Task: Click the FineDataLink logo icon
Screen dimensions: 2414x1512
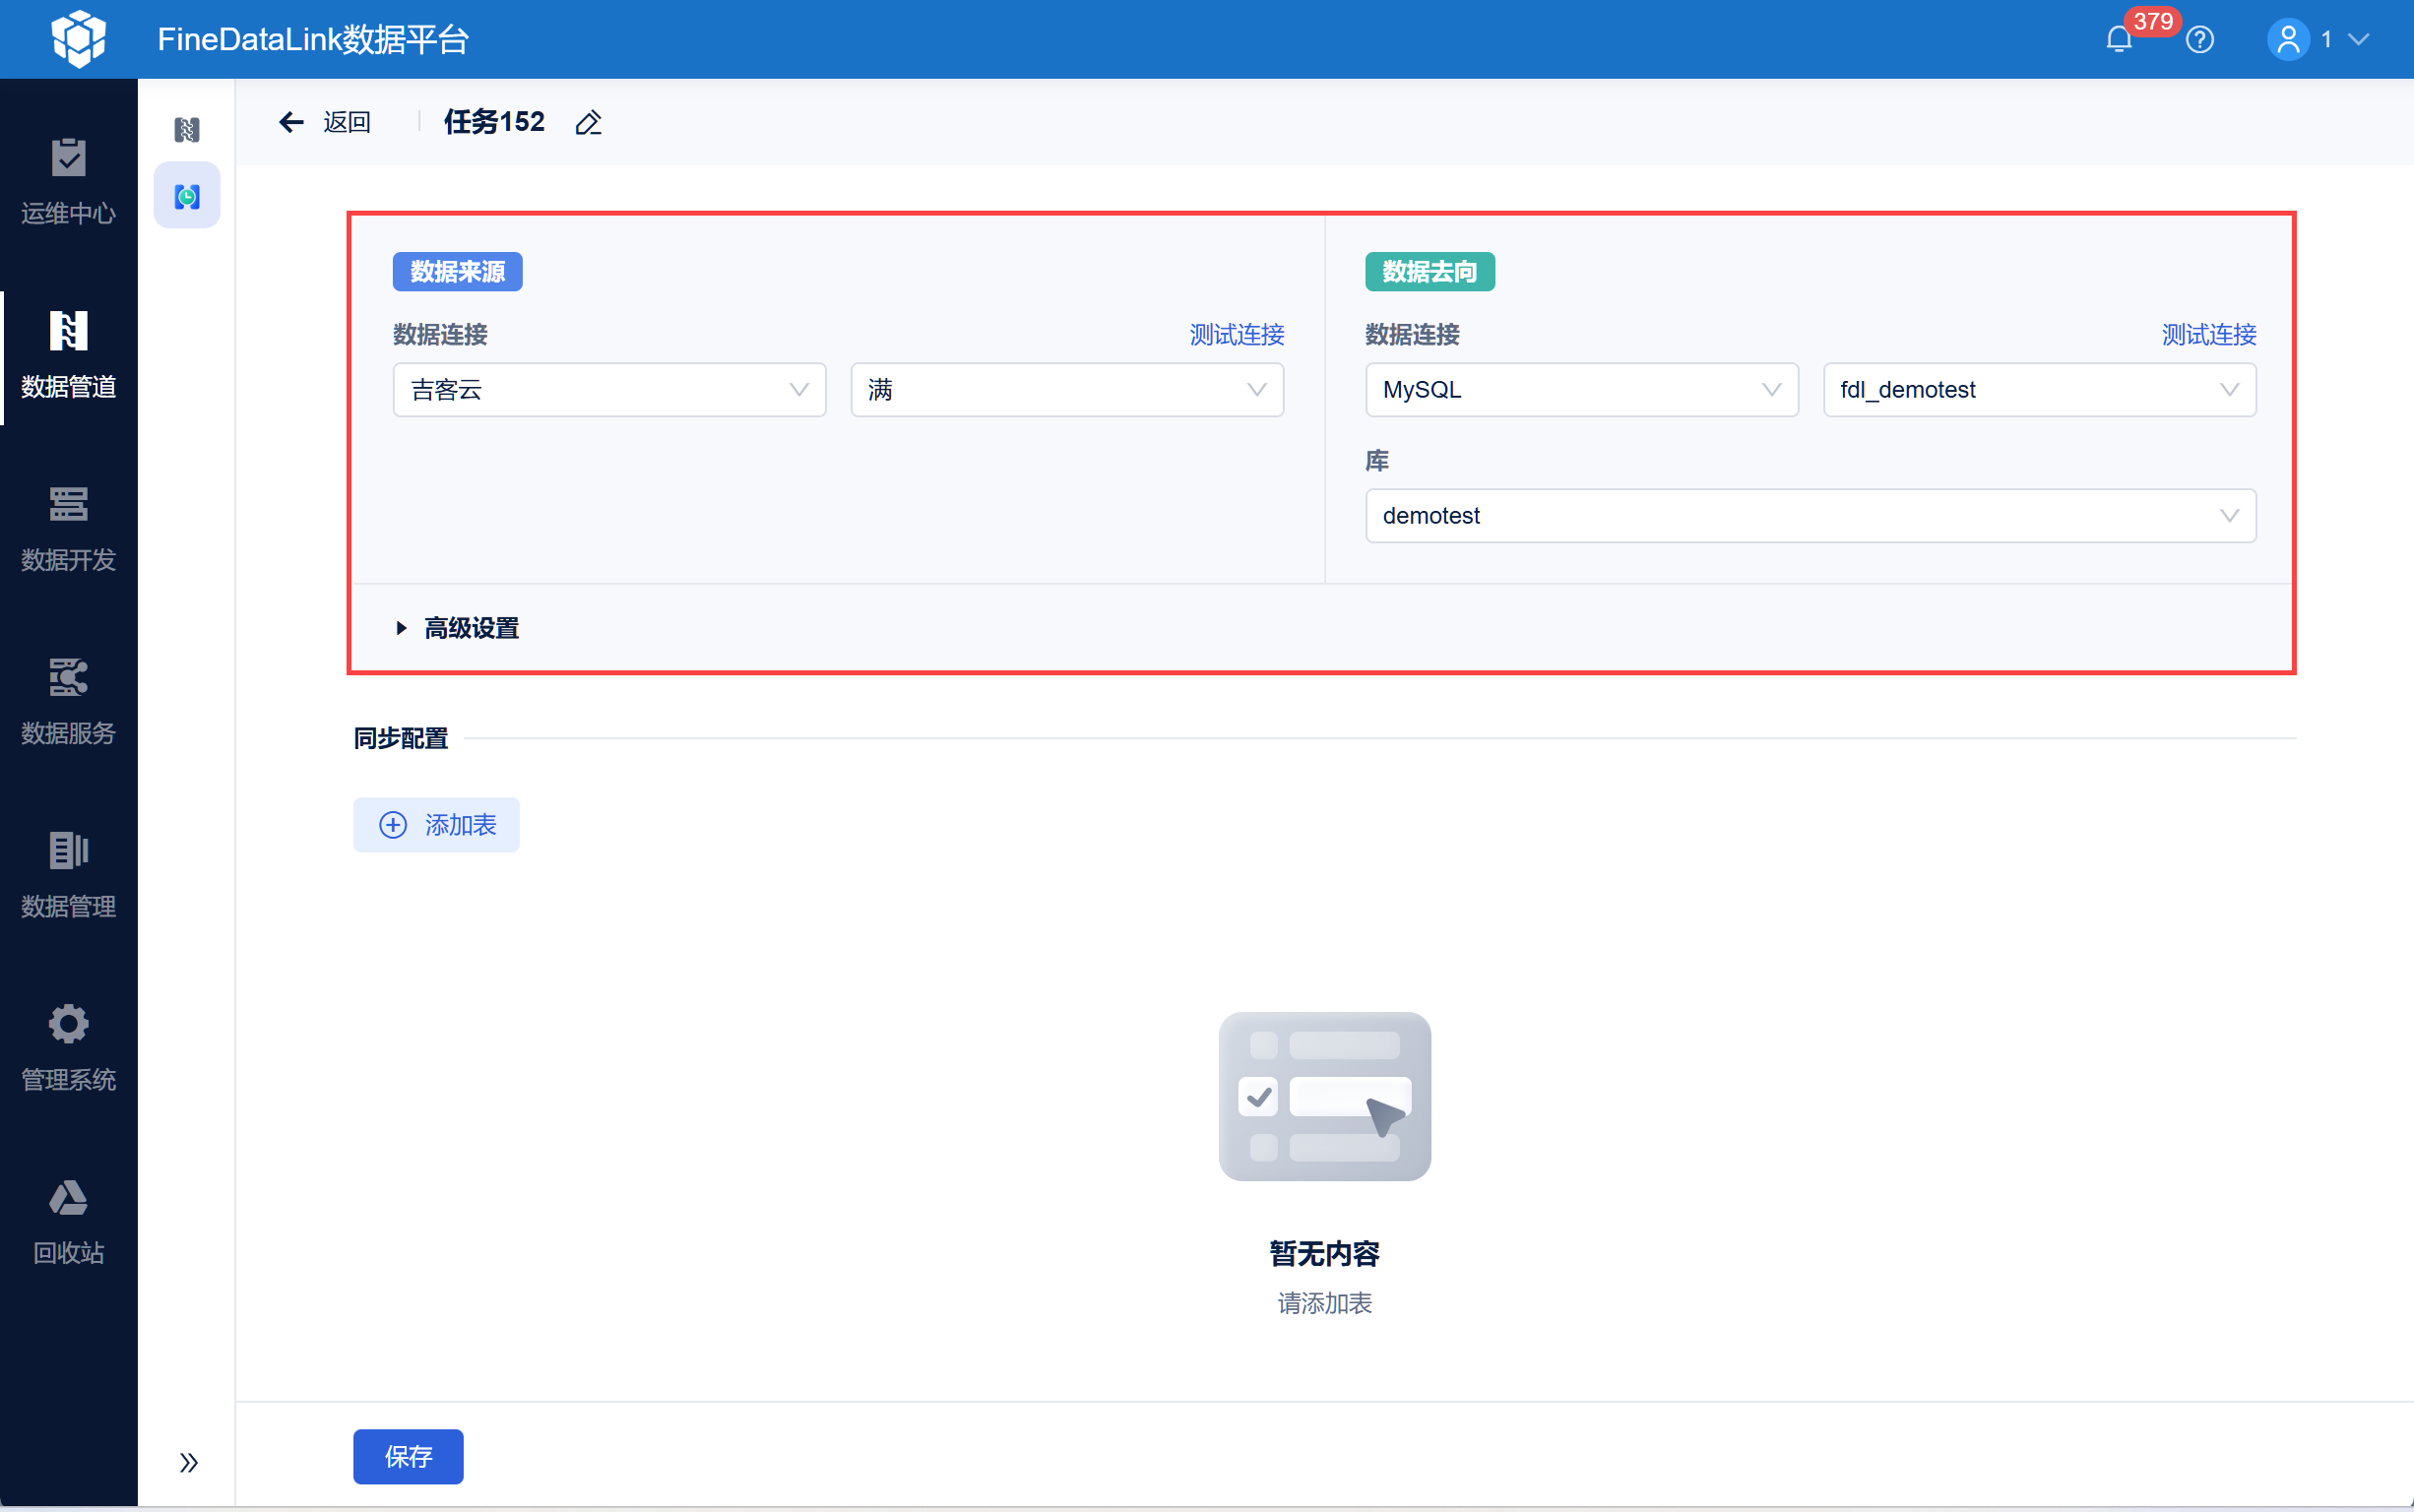Action: 78,39
